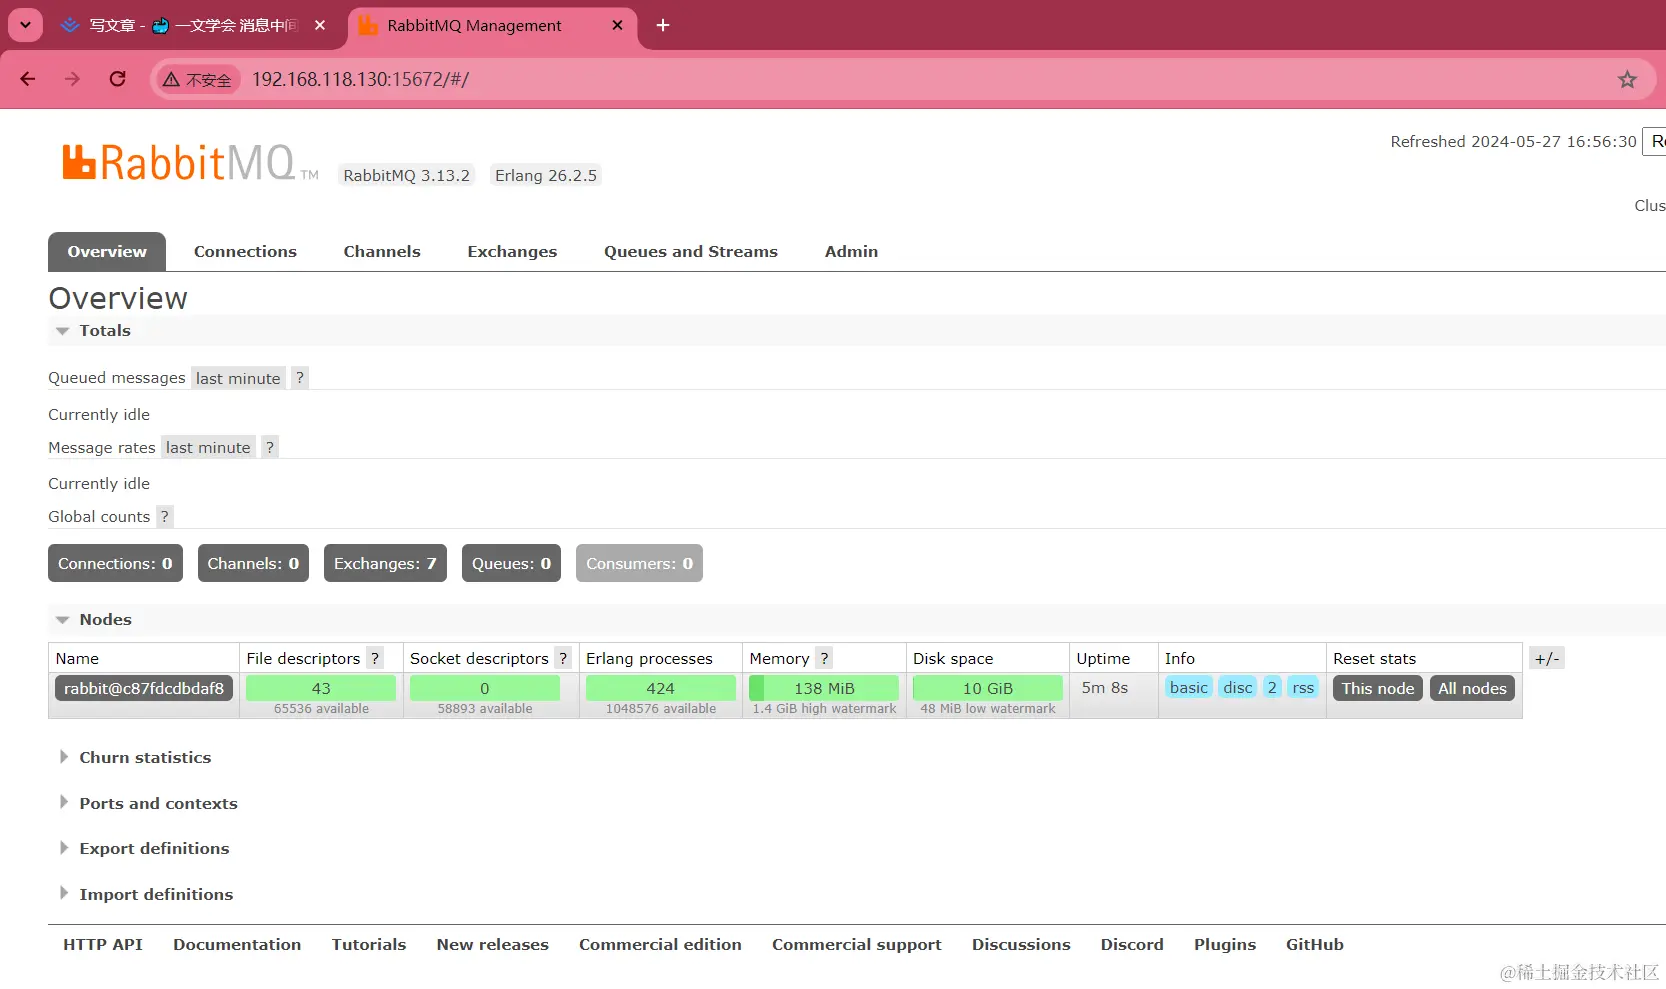Change Queued messages last minute range
Viewport: 1666px width, 989px height.
click(x=238, y=378)
